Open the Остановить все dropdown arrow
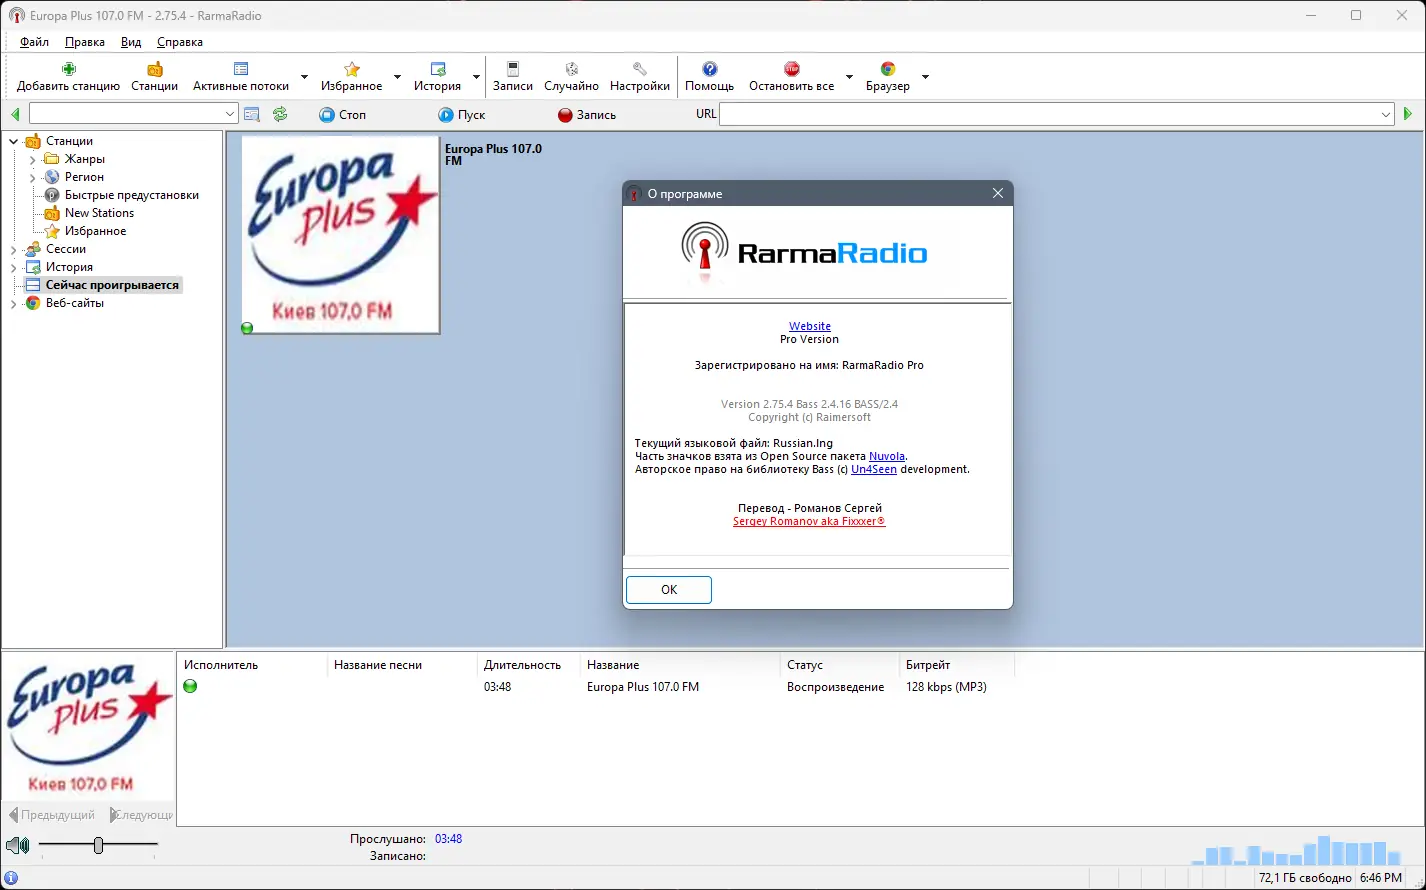Image resolution: width=1426 pixels, height=890 pixels. click(849, 77)
